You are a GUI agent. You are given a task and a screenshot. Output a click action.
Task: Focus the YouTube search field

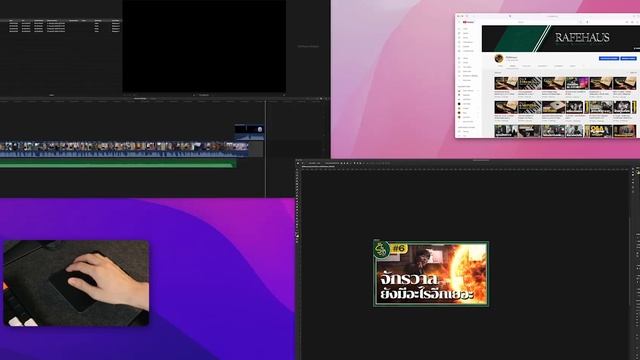tap(549, 22)
